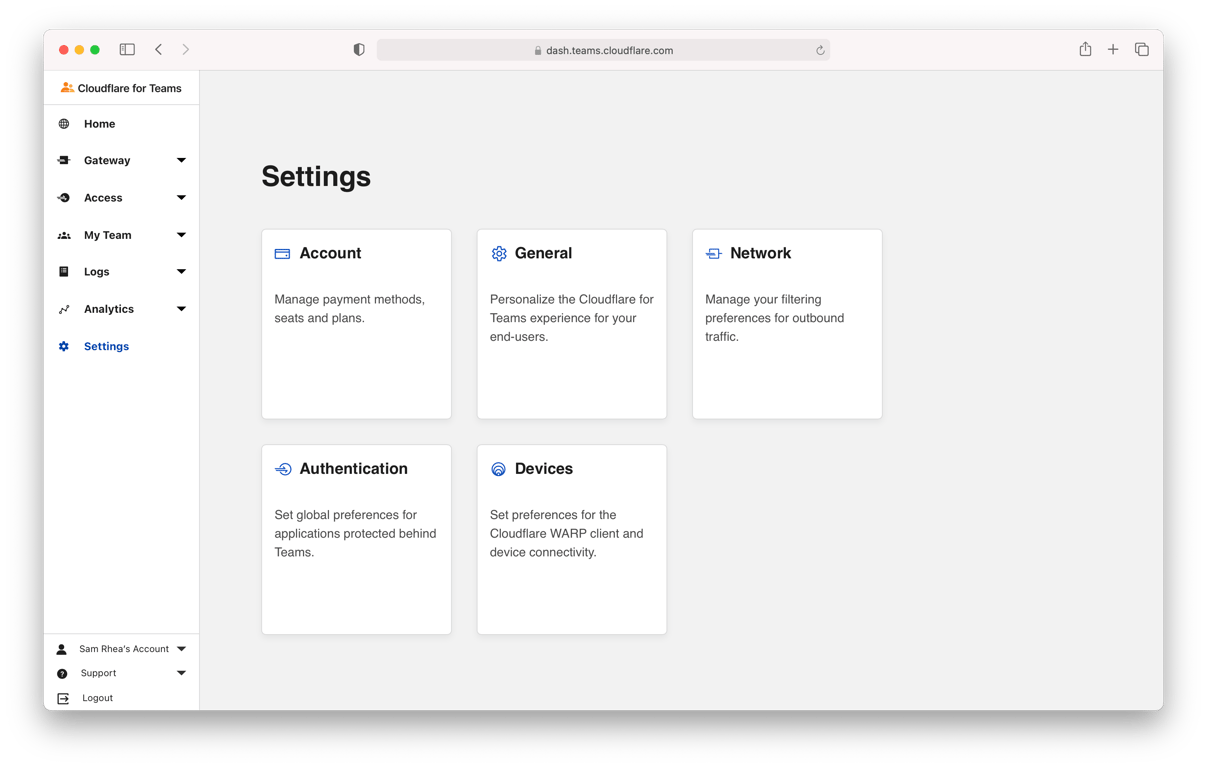Open the Account card payment icon
Viewport: 1207px width, 768px height.
click(x=282, y=253)
